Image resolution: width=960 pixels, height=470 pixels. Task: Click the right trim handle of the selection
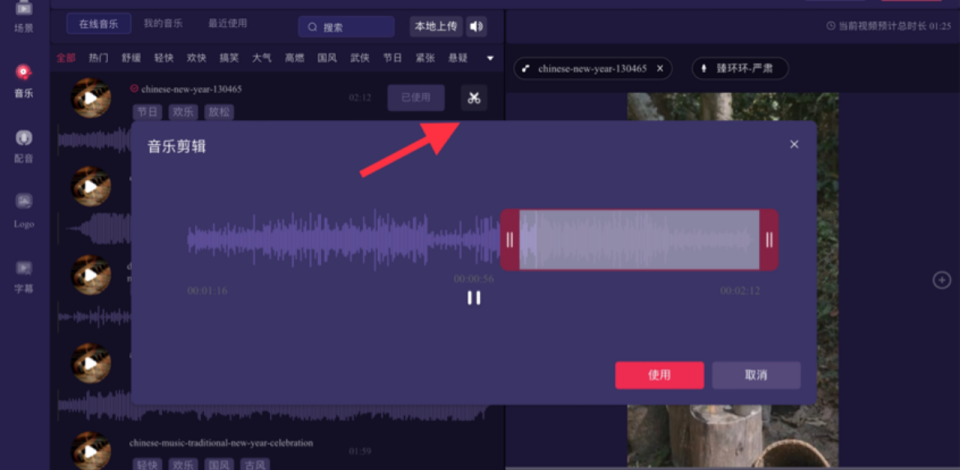pos(769,240)
